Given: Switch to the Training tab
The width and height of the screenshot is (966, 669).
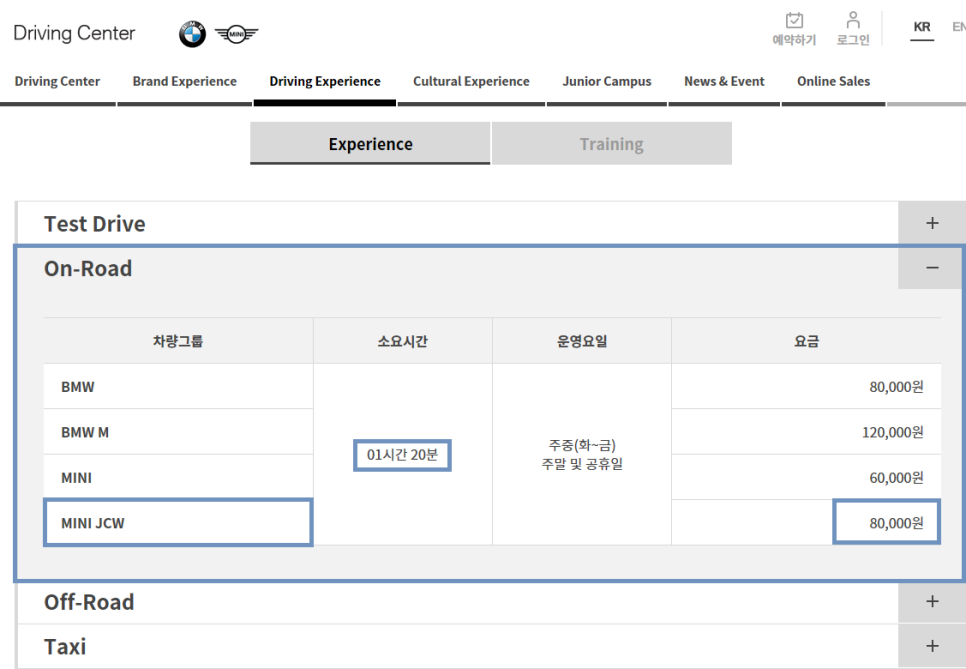Looking at the screenshot, I should tap(612, 144).
